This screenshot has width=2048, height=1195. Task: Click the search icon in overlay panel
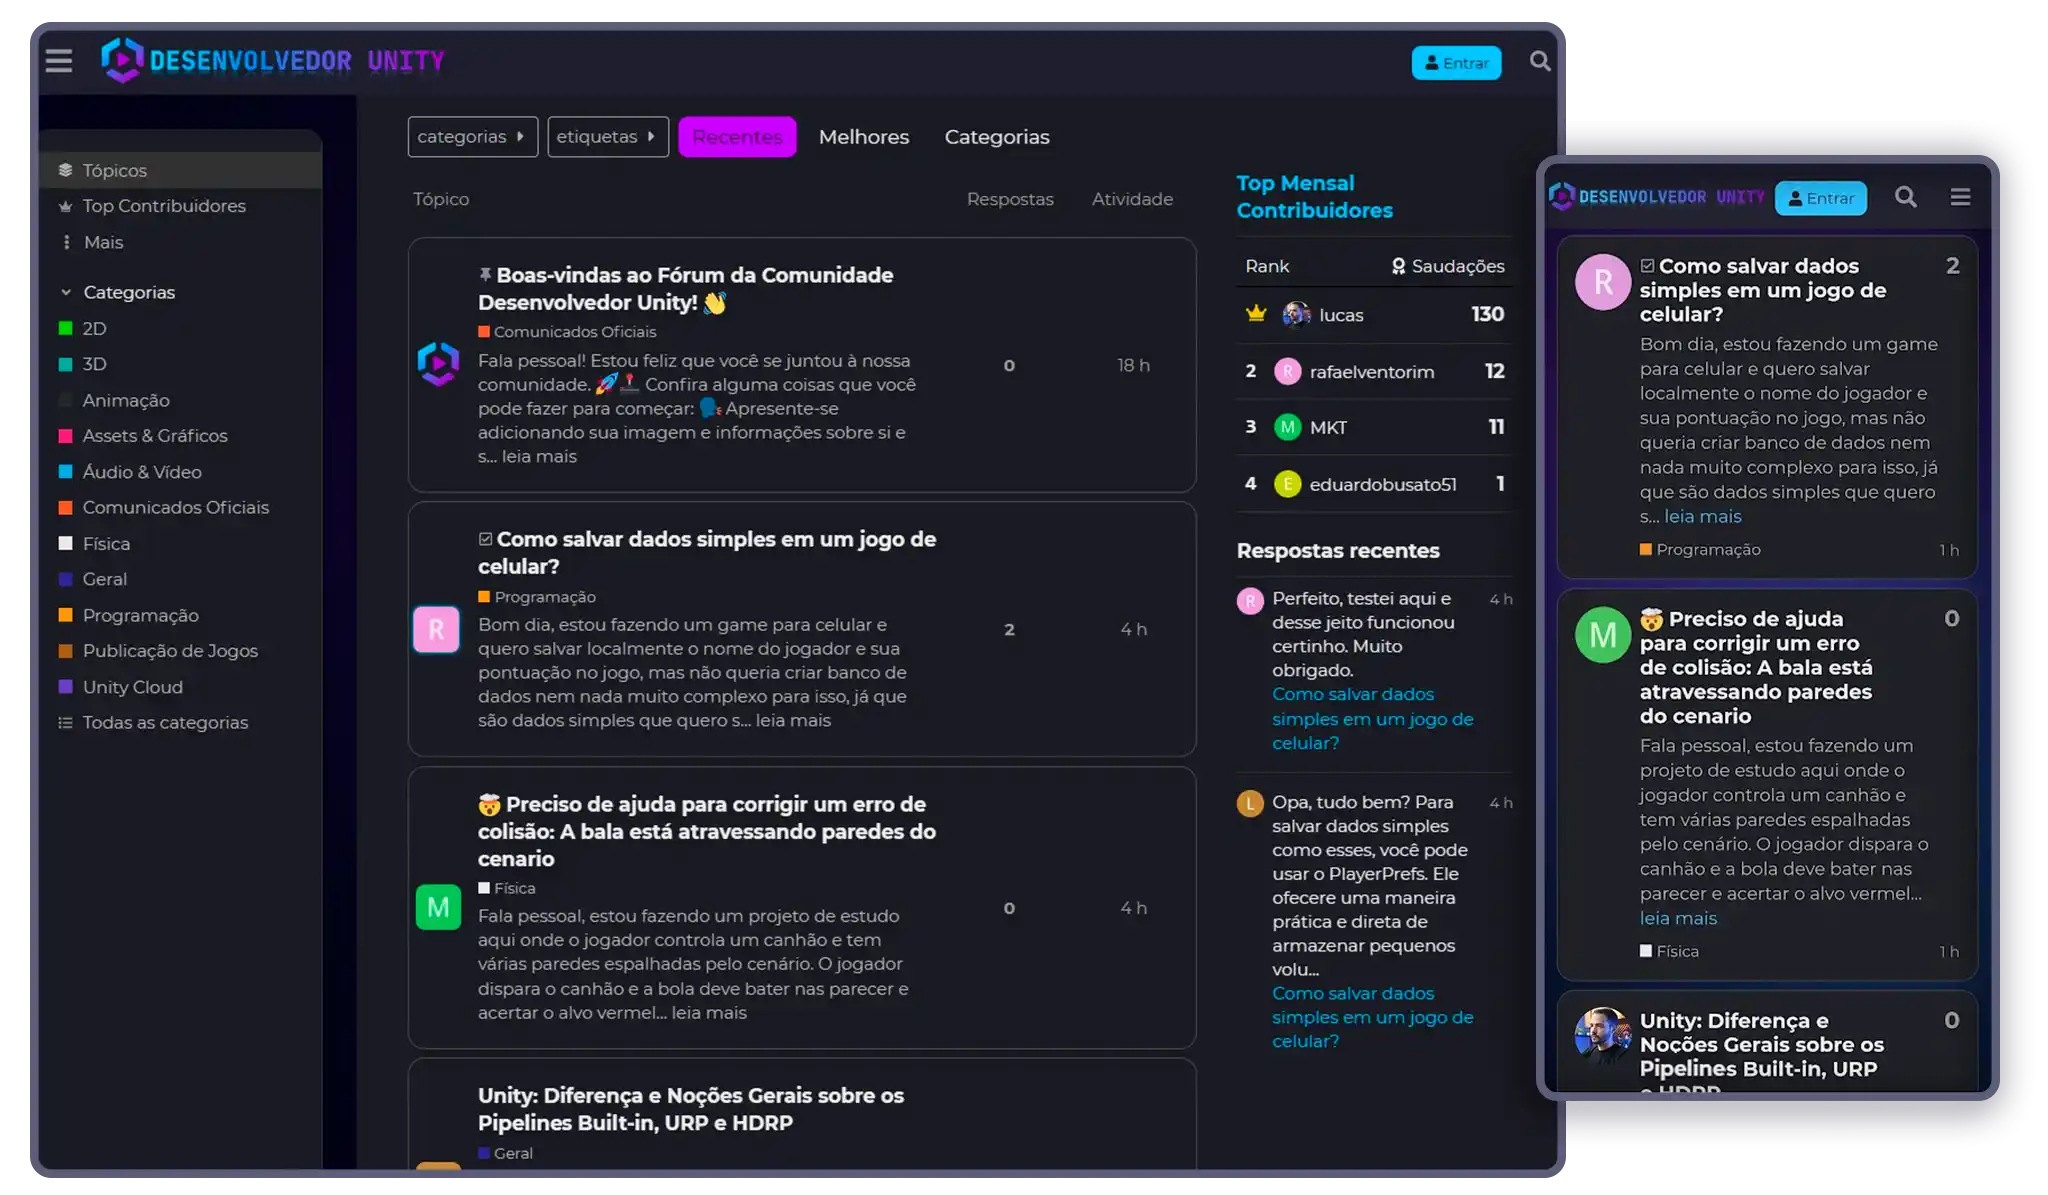tap(1906, 198)
